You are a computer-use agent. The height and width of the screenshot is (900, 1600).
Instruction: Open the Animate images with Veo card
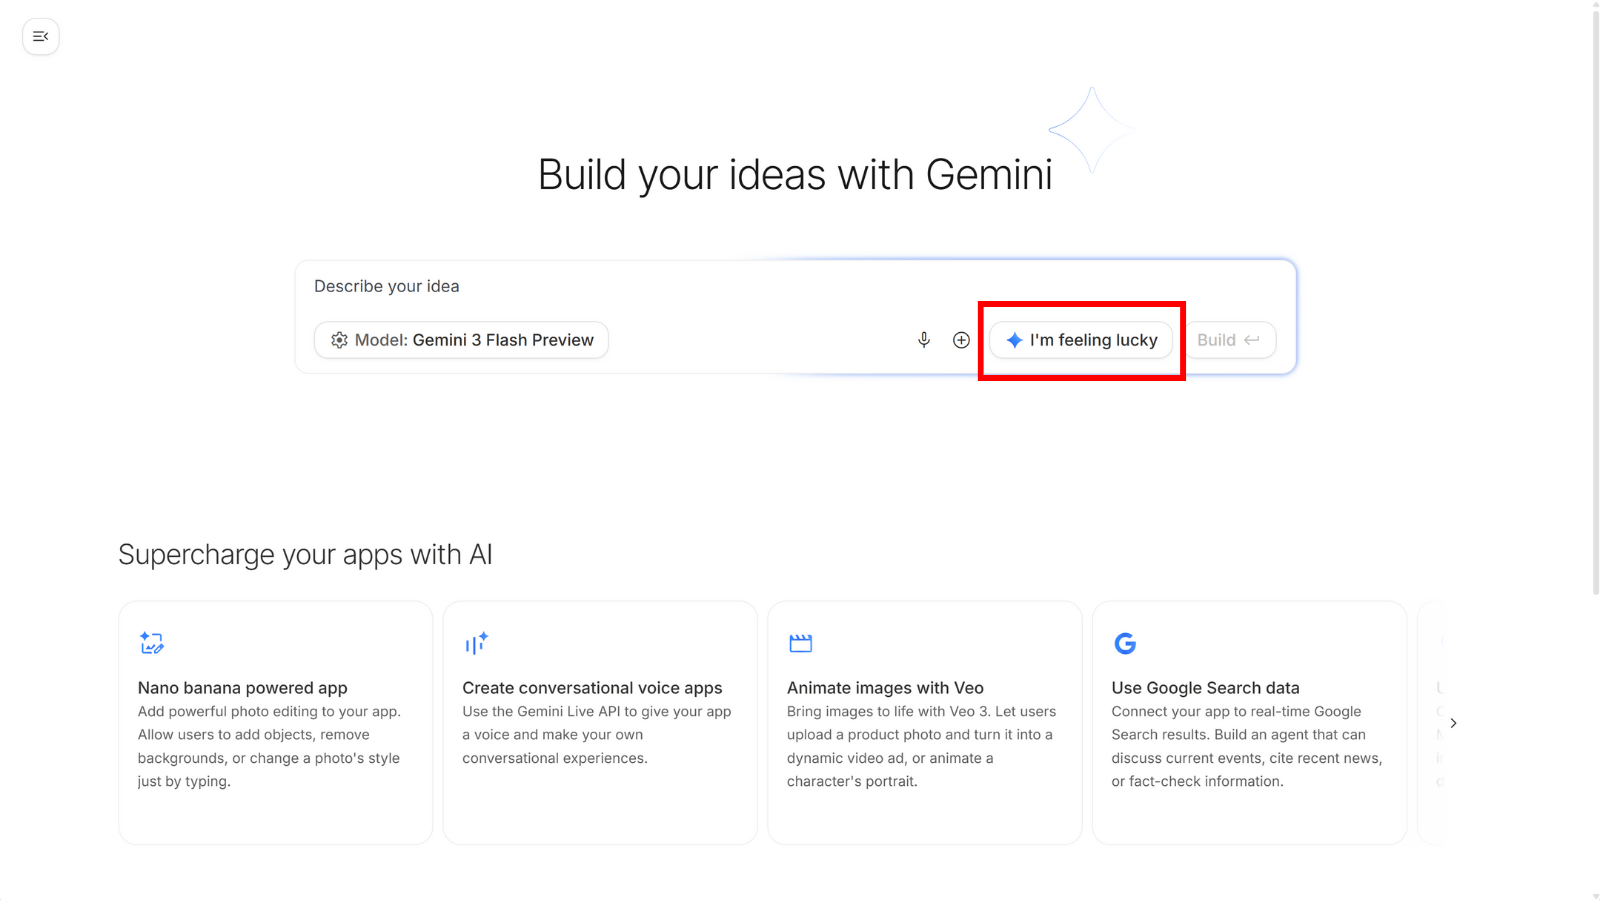pyautogui.click(x=924, y=722)
